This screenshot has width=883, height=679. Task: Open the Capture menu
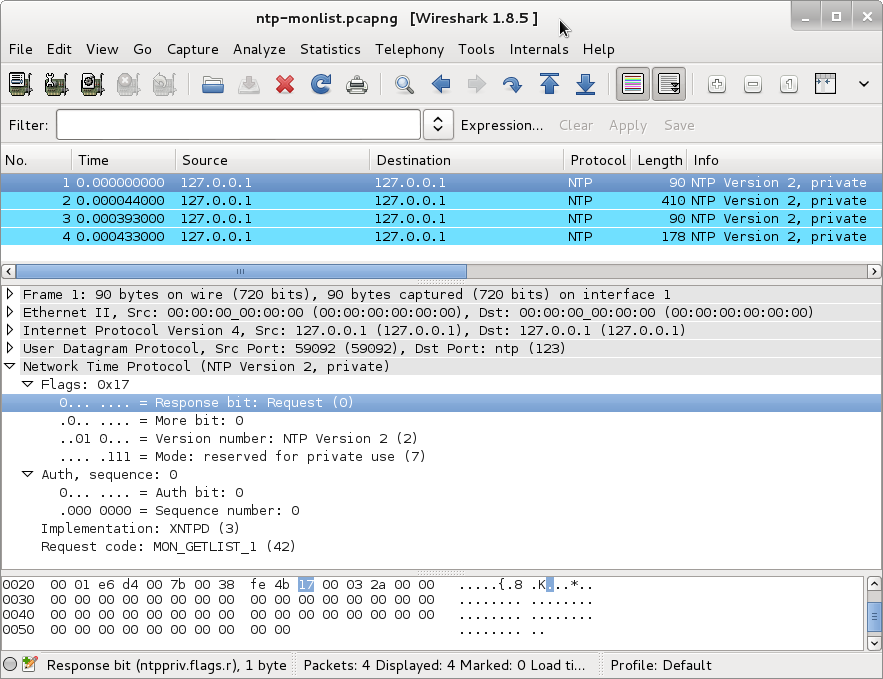(193, 50)
